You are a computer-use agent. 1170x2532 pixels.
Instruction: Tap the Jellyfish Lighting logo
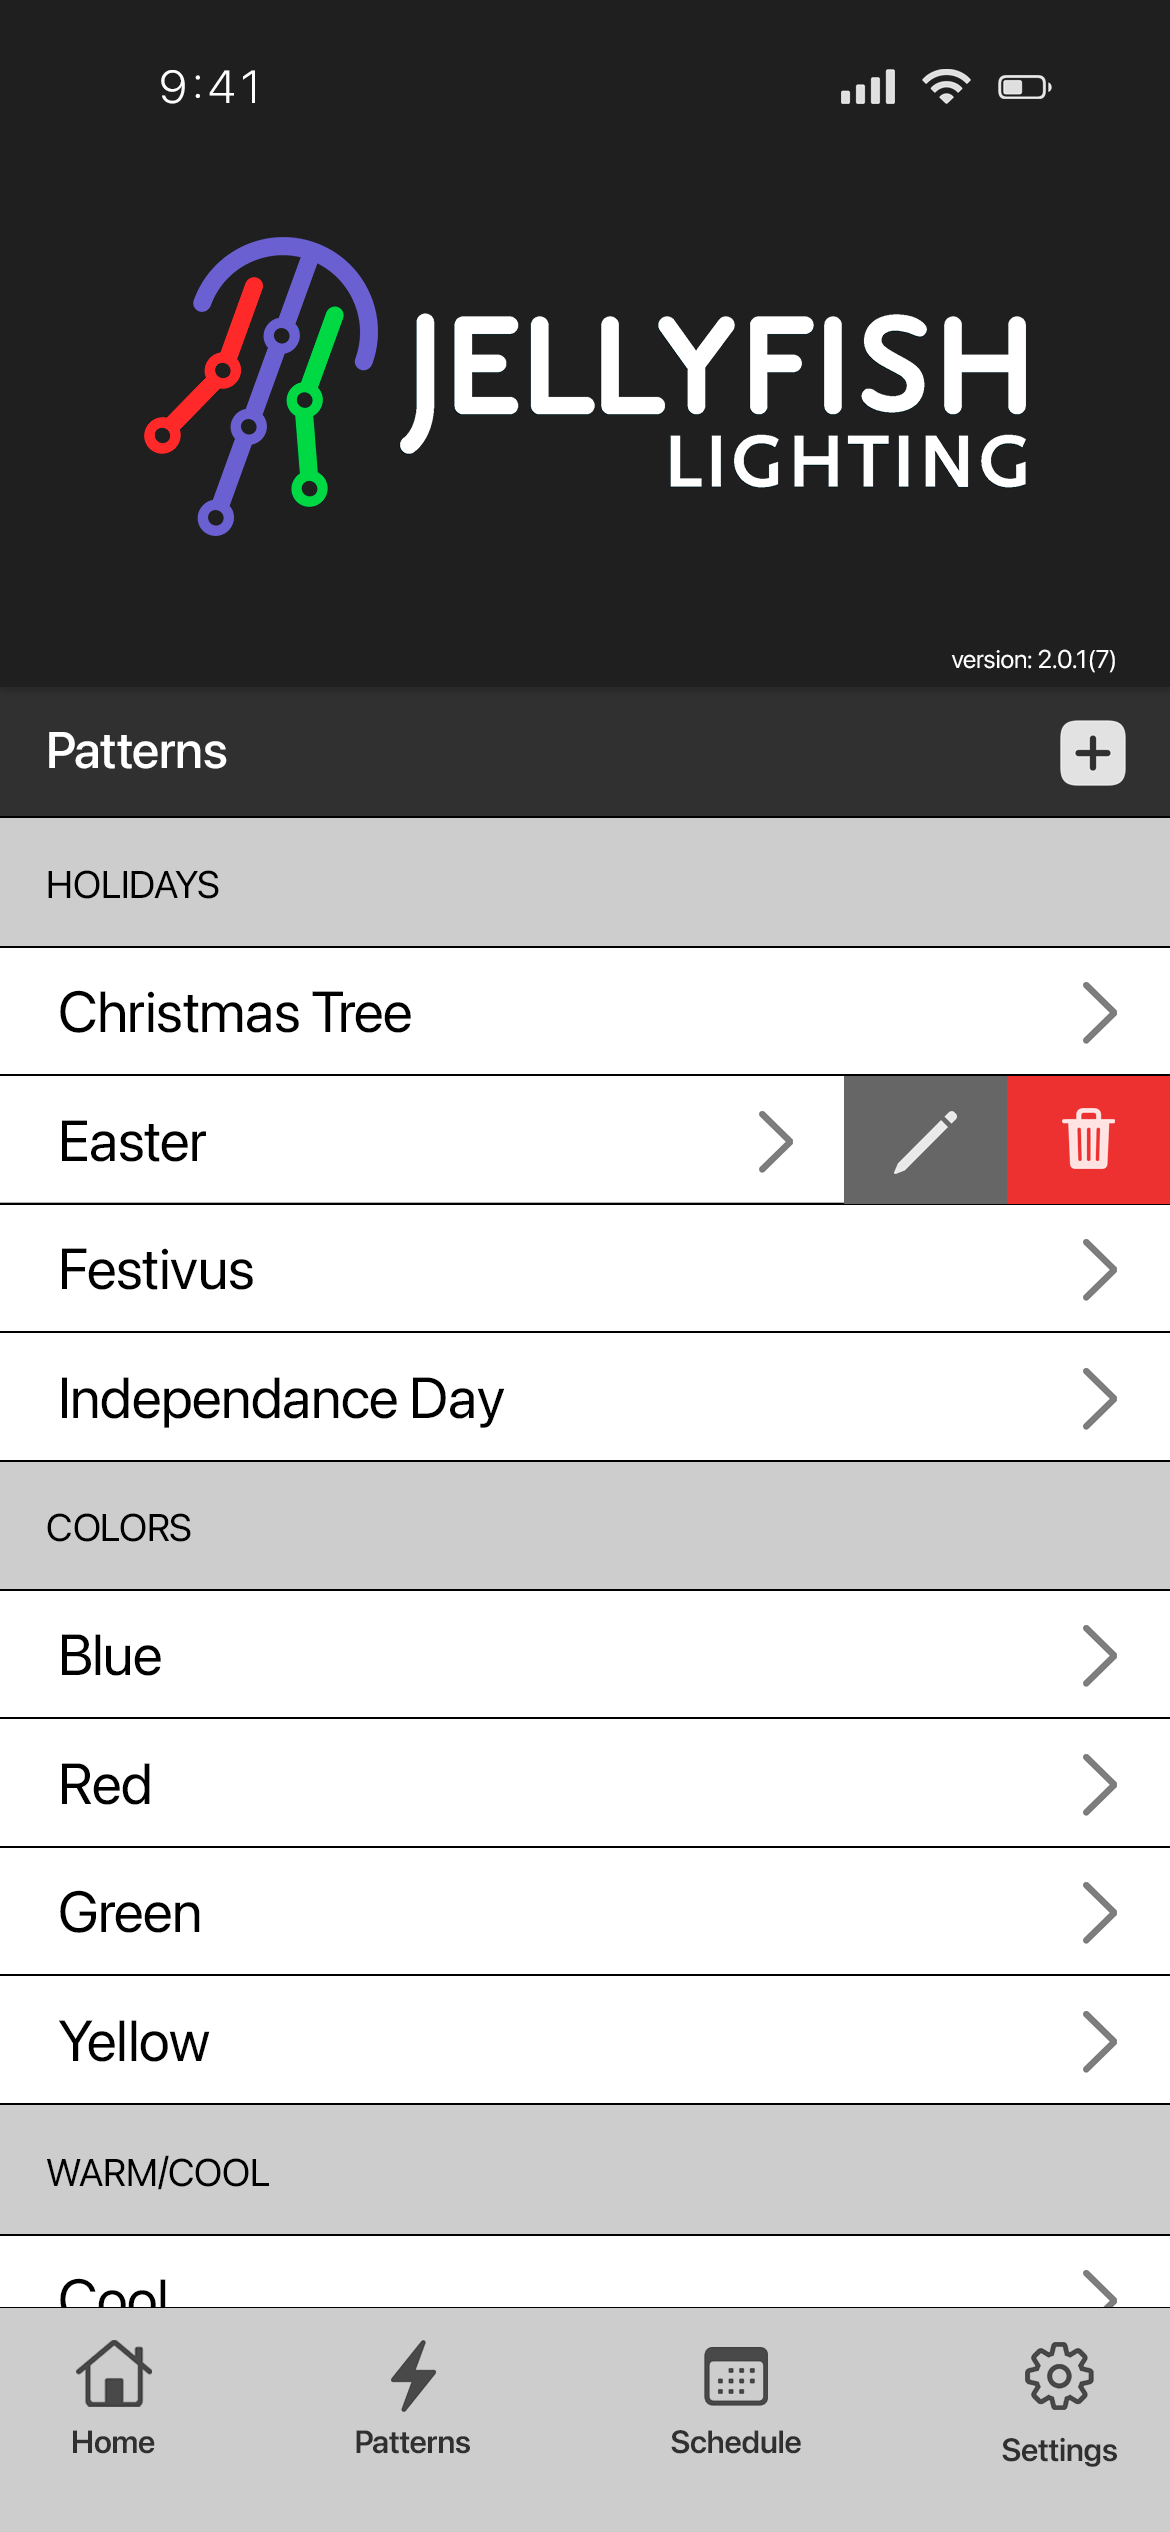tap(585, 387)
